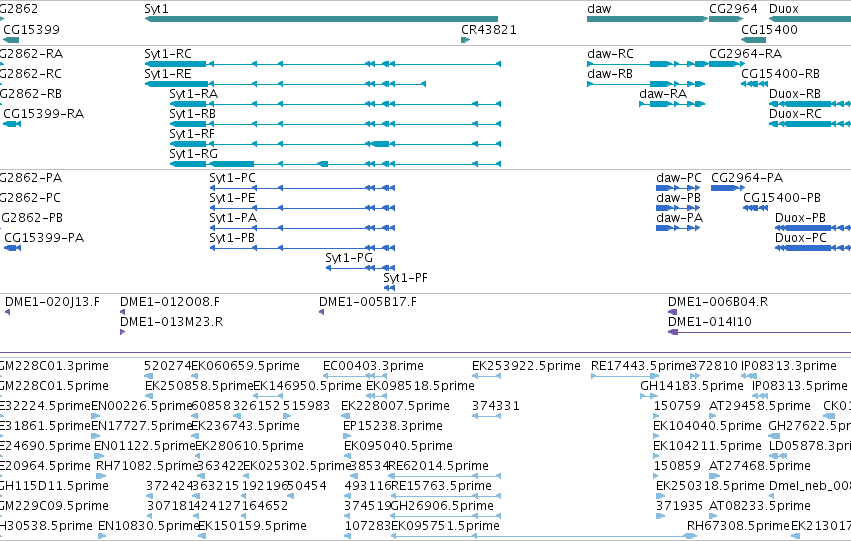The image size is (851, 541).
Task: Select EST EK095040.5prime
Action: coord(348,456)
